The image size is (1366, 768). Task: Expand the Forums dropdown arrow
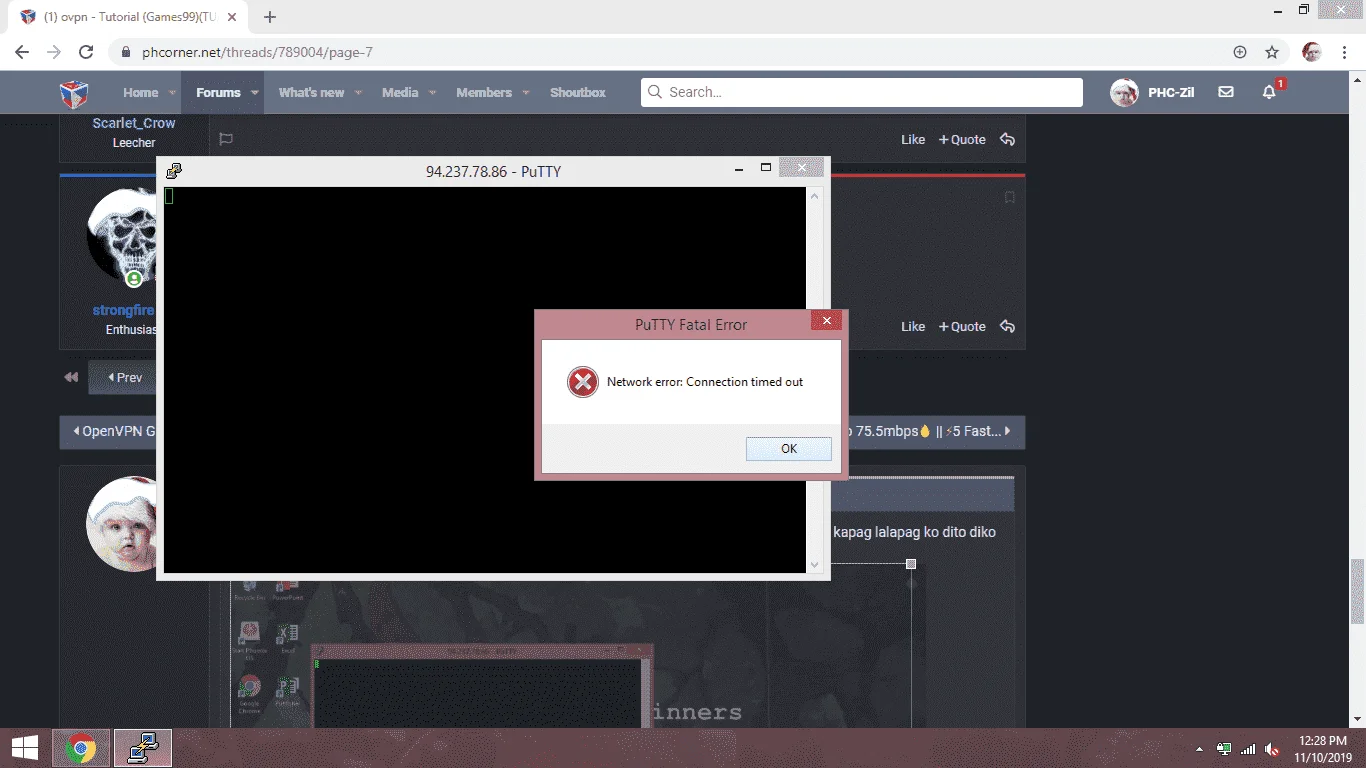click(x=255, y=92)
